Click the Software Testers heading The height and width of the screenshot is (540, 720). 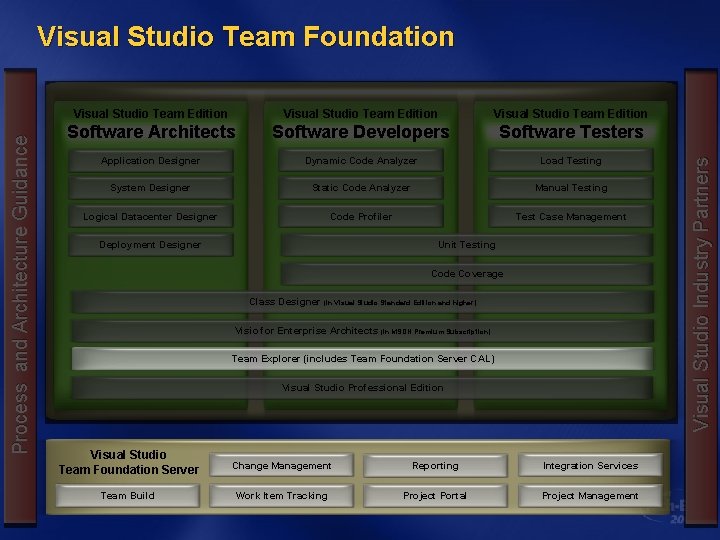pyautogui.click(x=571, y=132)
